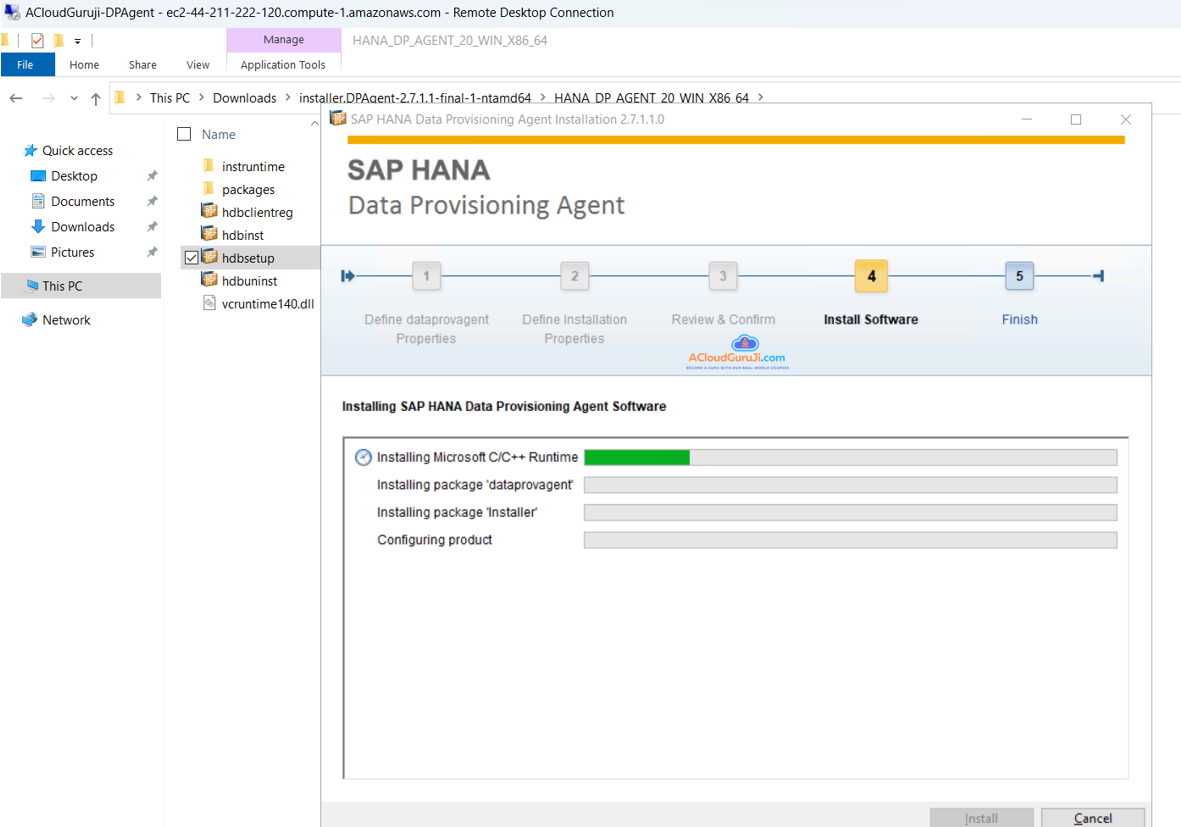The image size is (1181, 827).
Task: Open the File menu tab
Action: click(26, 65)
